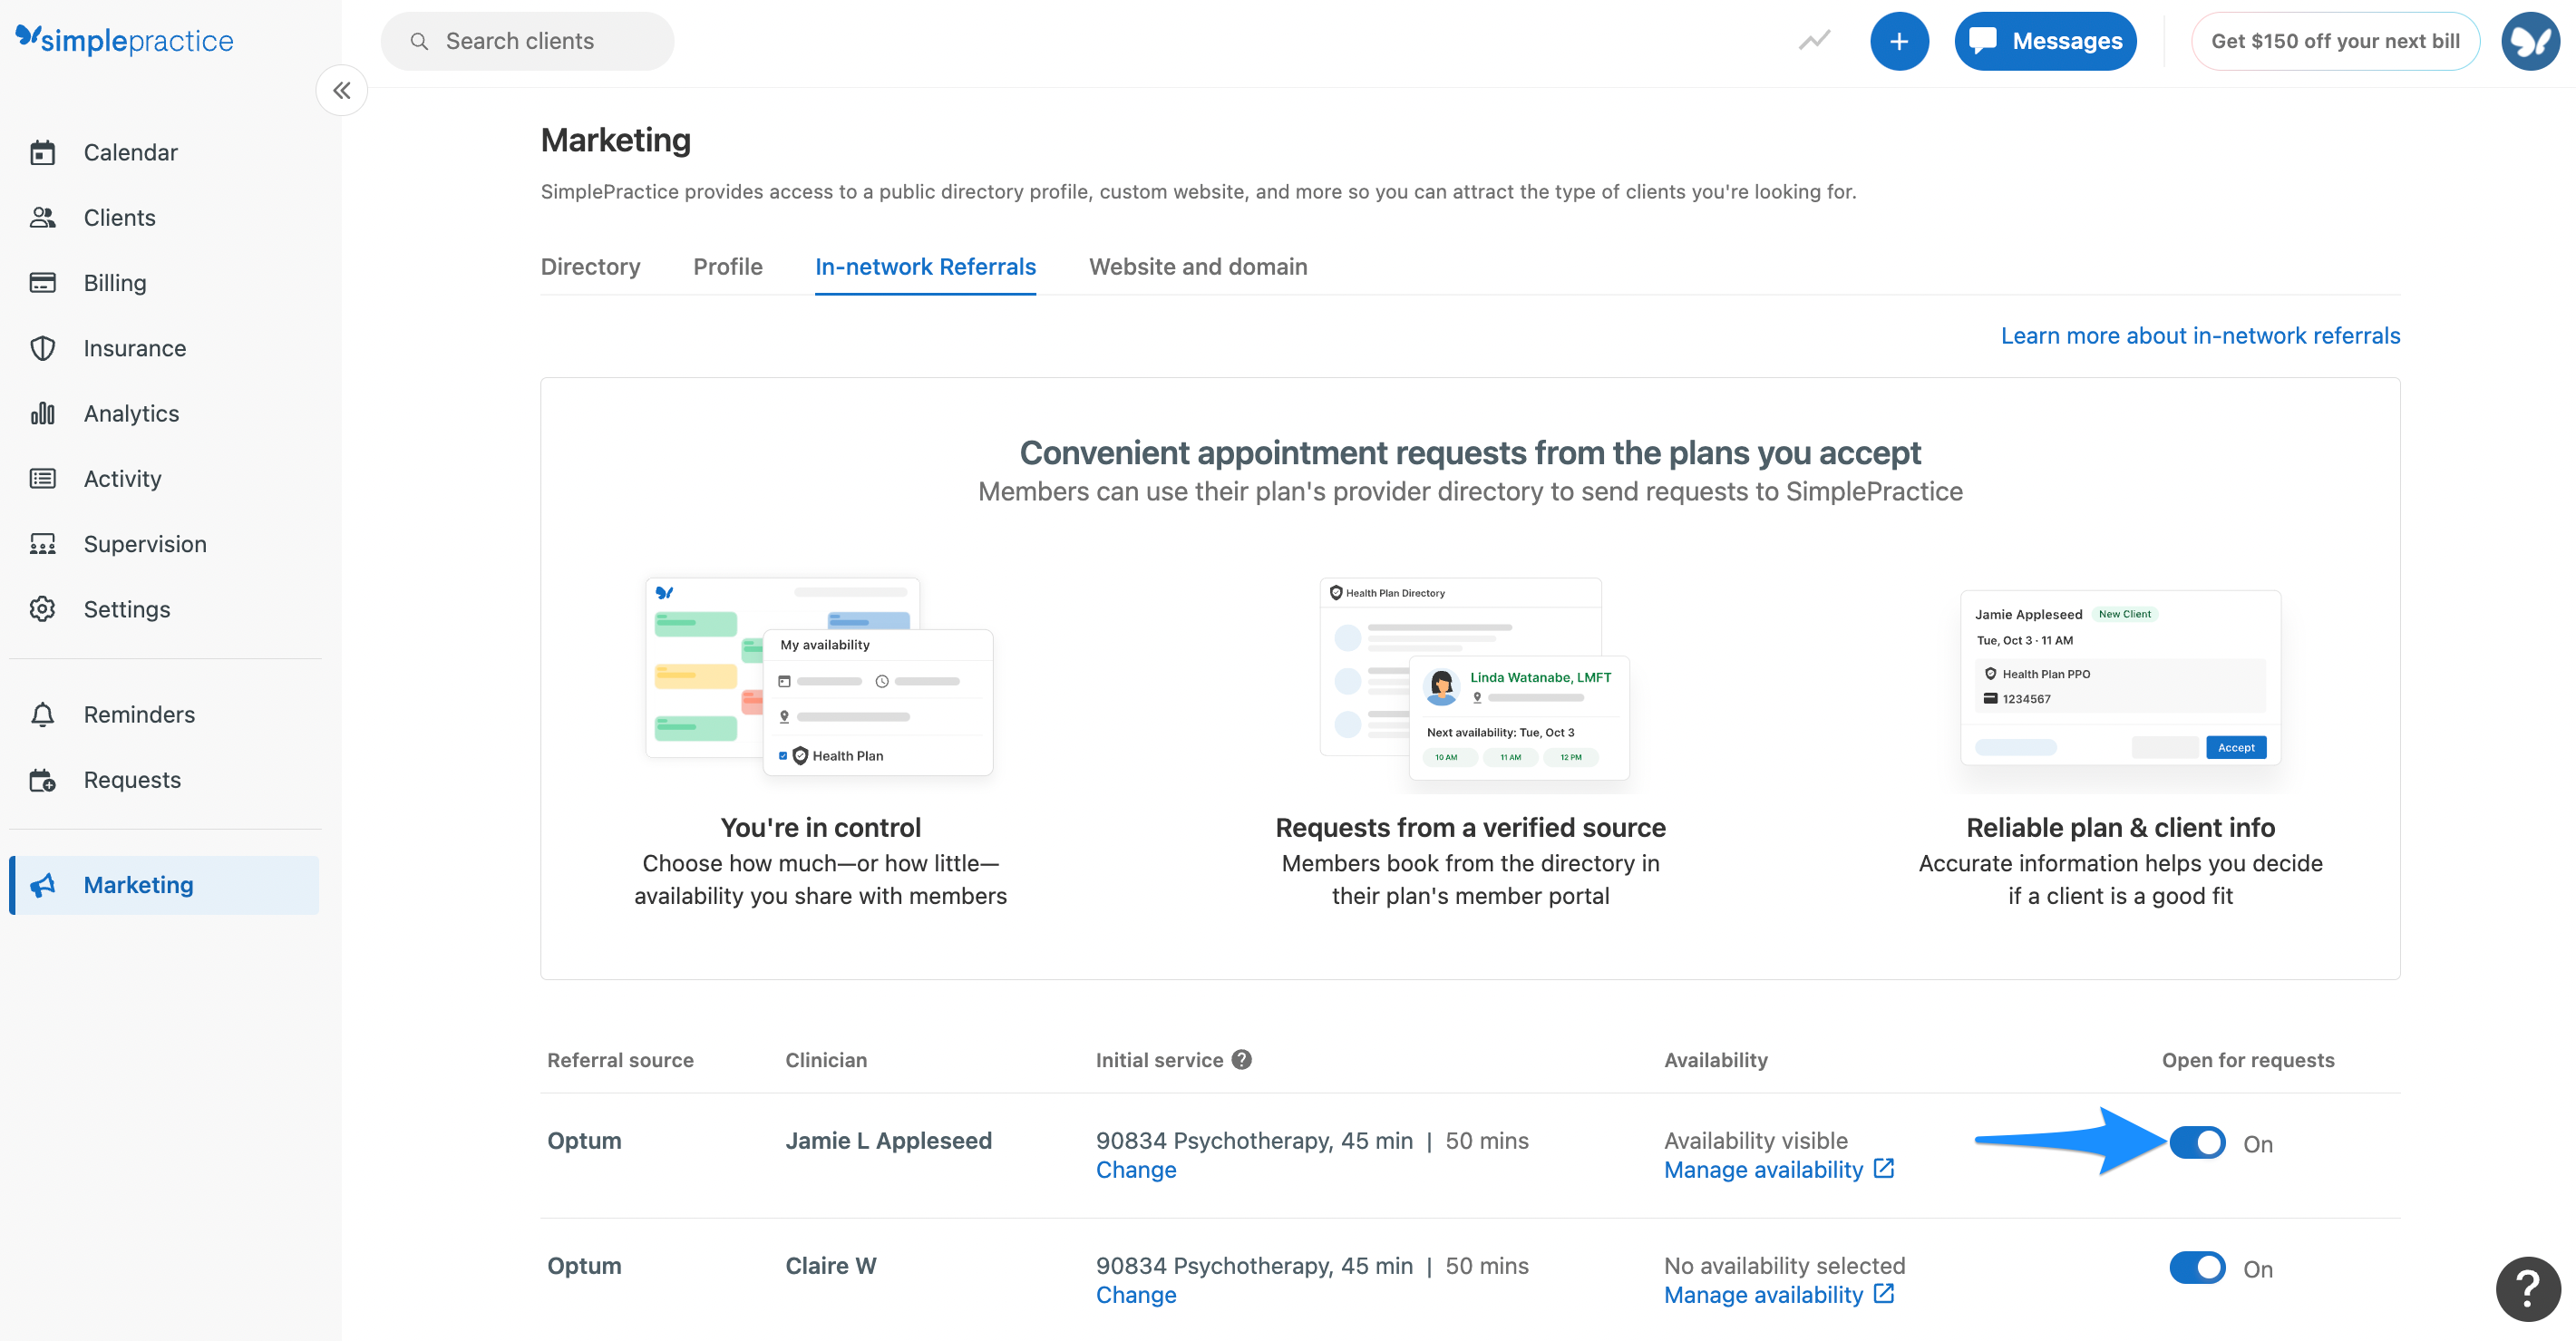Toggle Open for requests for Claire W

point(2197,1268)
